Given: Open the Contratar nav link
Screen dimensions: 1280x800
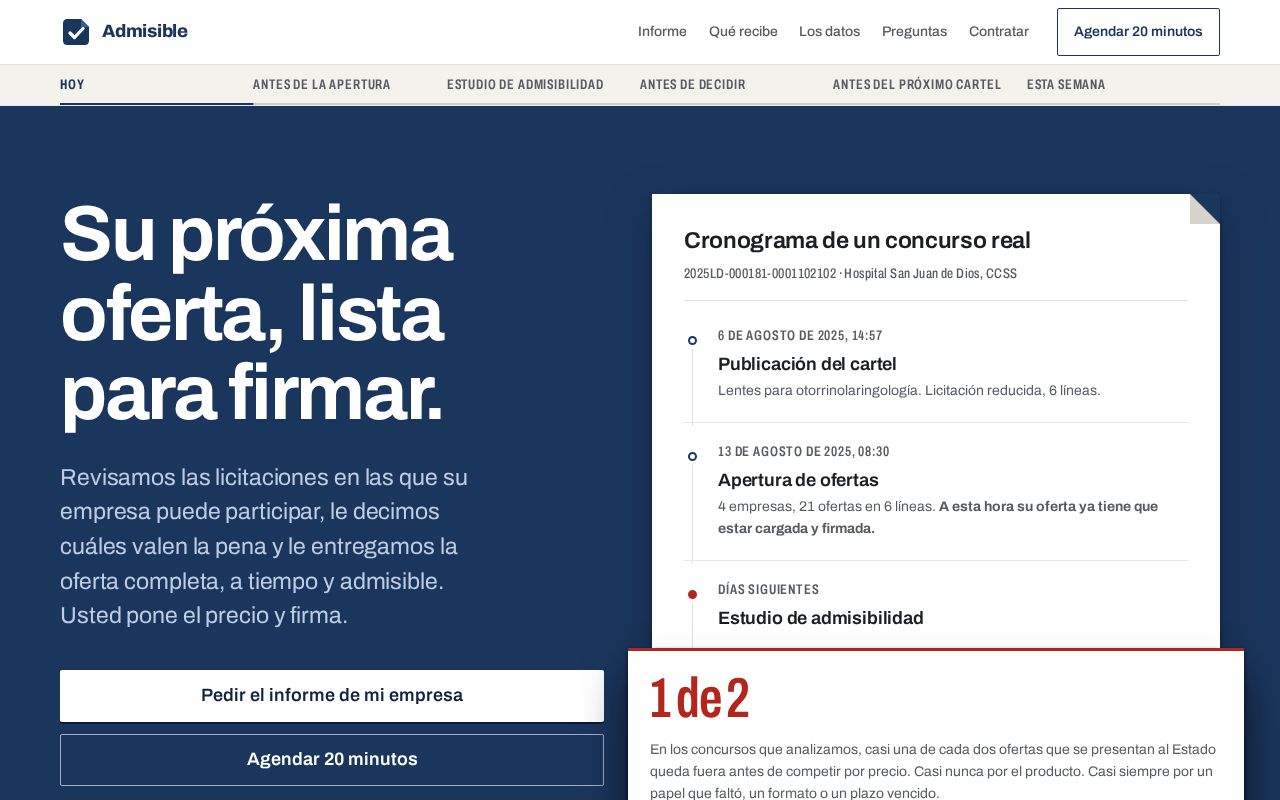Looking at the screenshot, I should tap(998, 31).
